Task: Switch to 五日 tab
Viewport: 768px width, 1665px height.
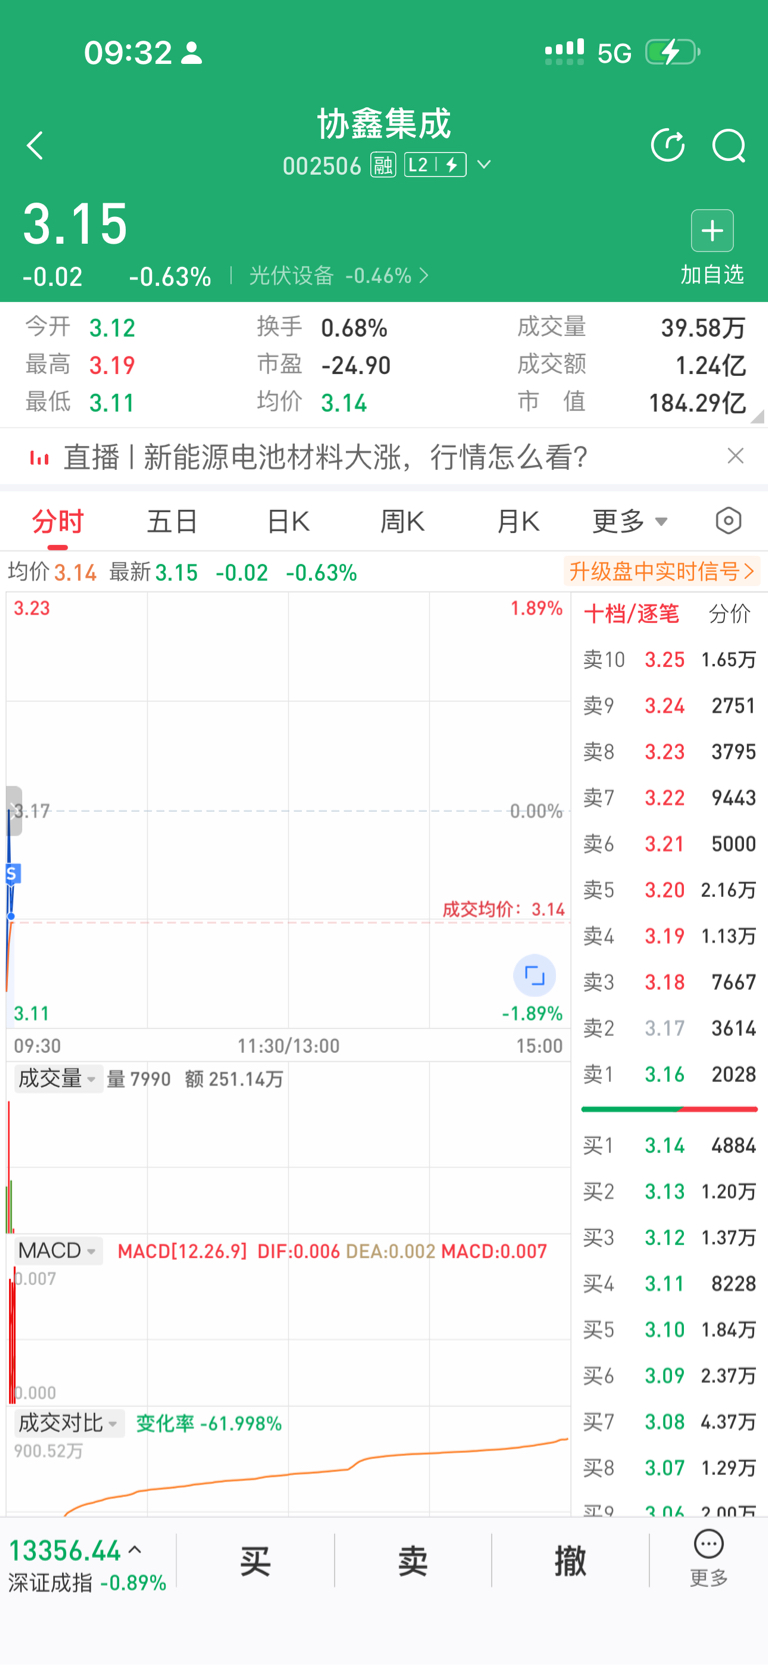Action: [172, 521]
